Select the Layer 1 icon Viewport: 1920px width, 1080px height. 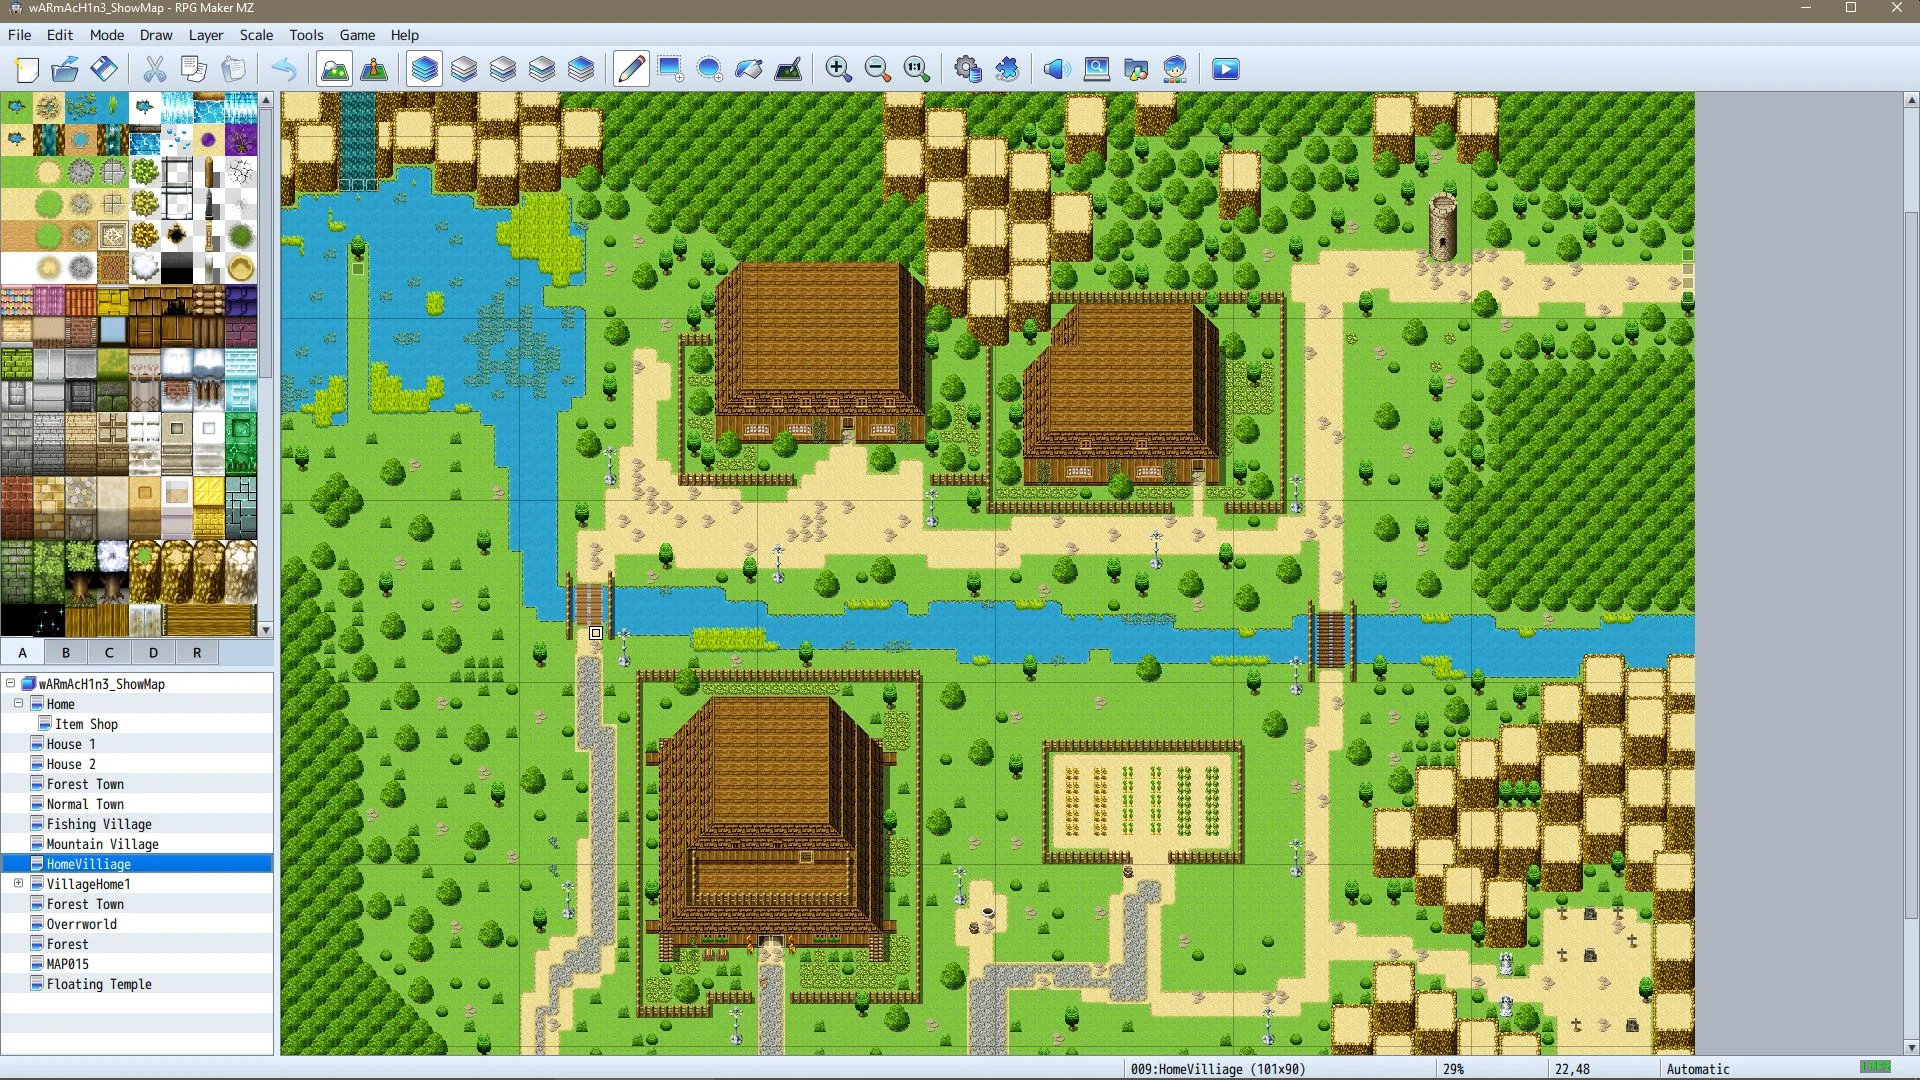coord(464,69)
